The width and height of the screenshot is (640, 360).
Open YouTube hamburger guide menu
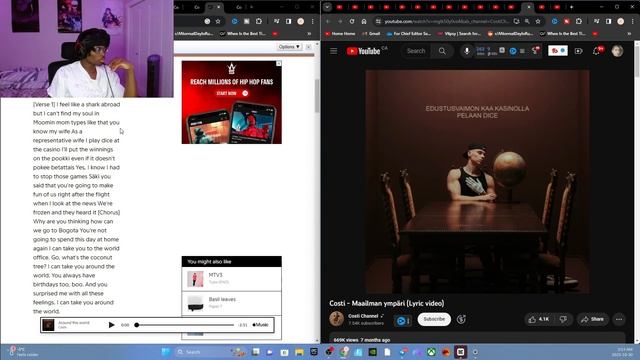(x=333, y=51)
